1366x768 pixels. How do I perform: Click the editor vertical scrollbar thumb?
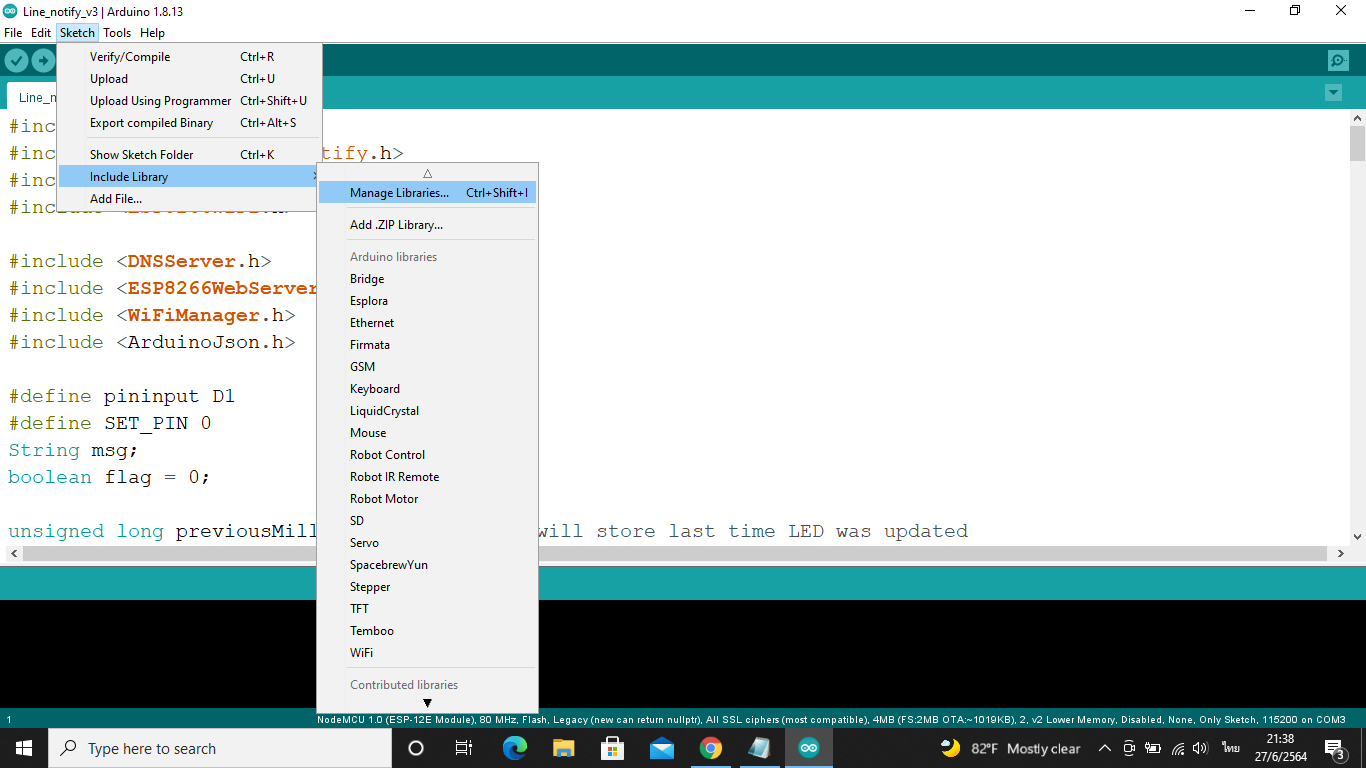[1357, 143]
